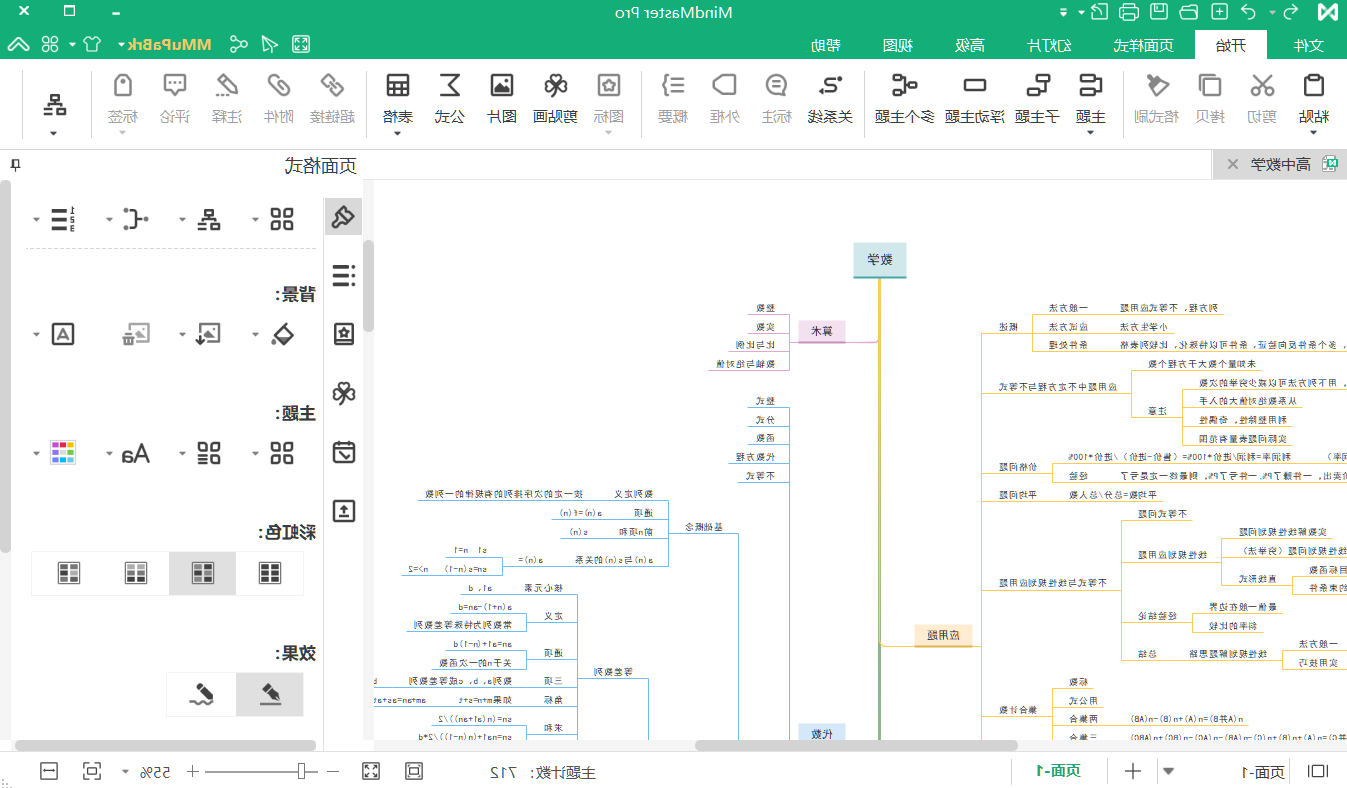Click the Print icon in title bar
Image resolution: width=1347 pixels, height=788 pixels.
[1129, 12]
